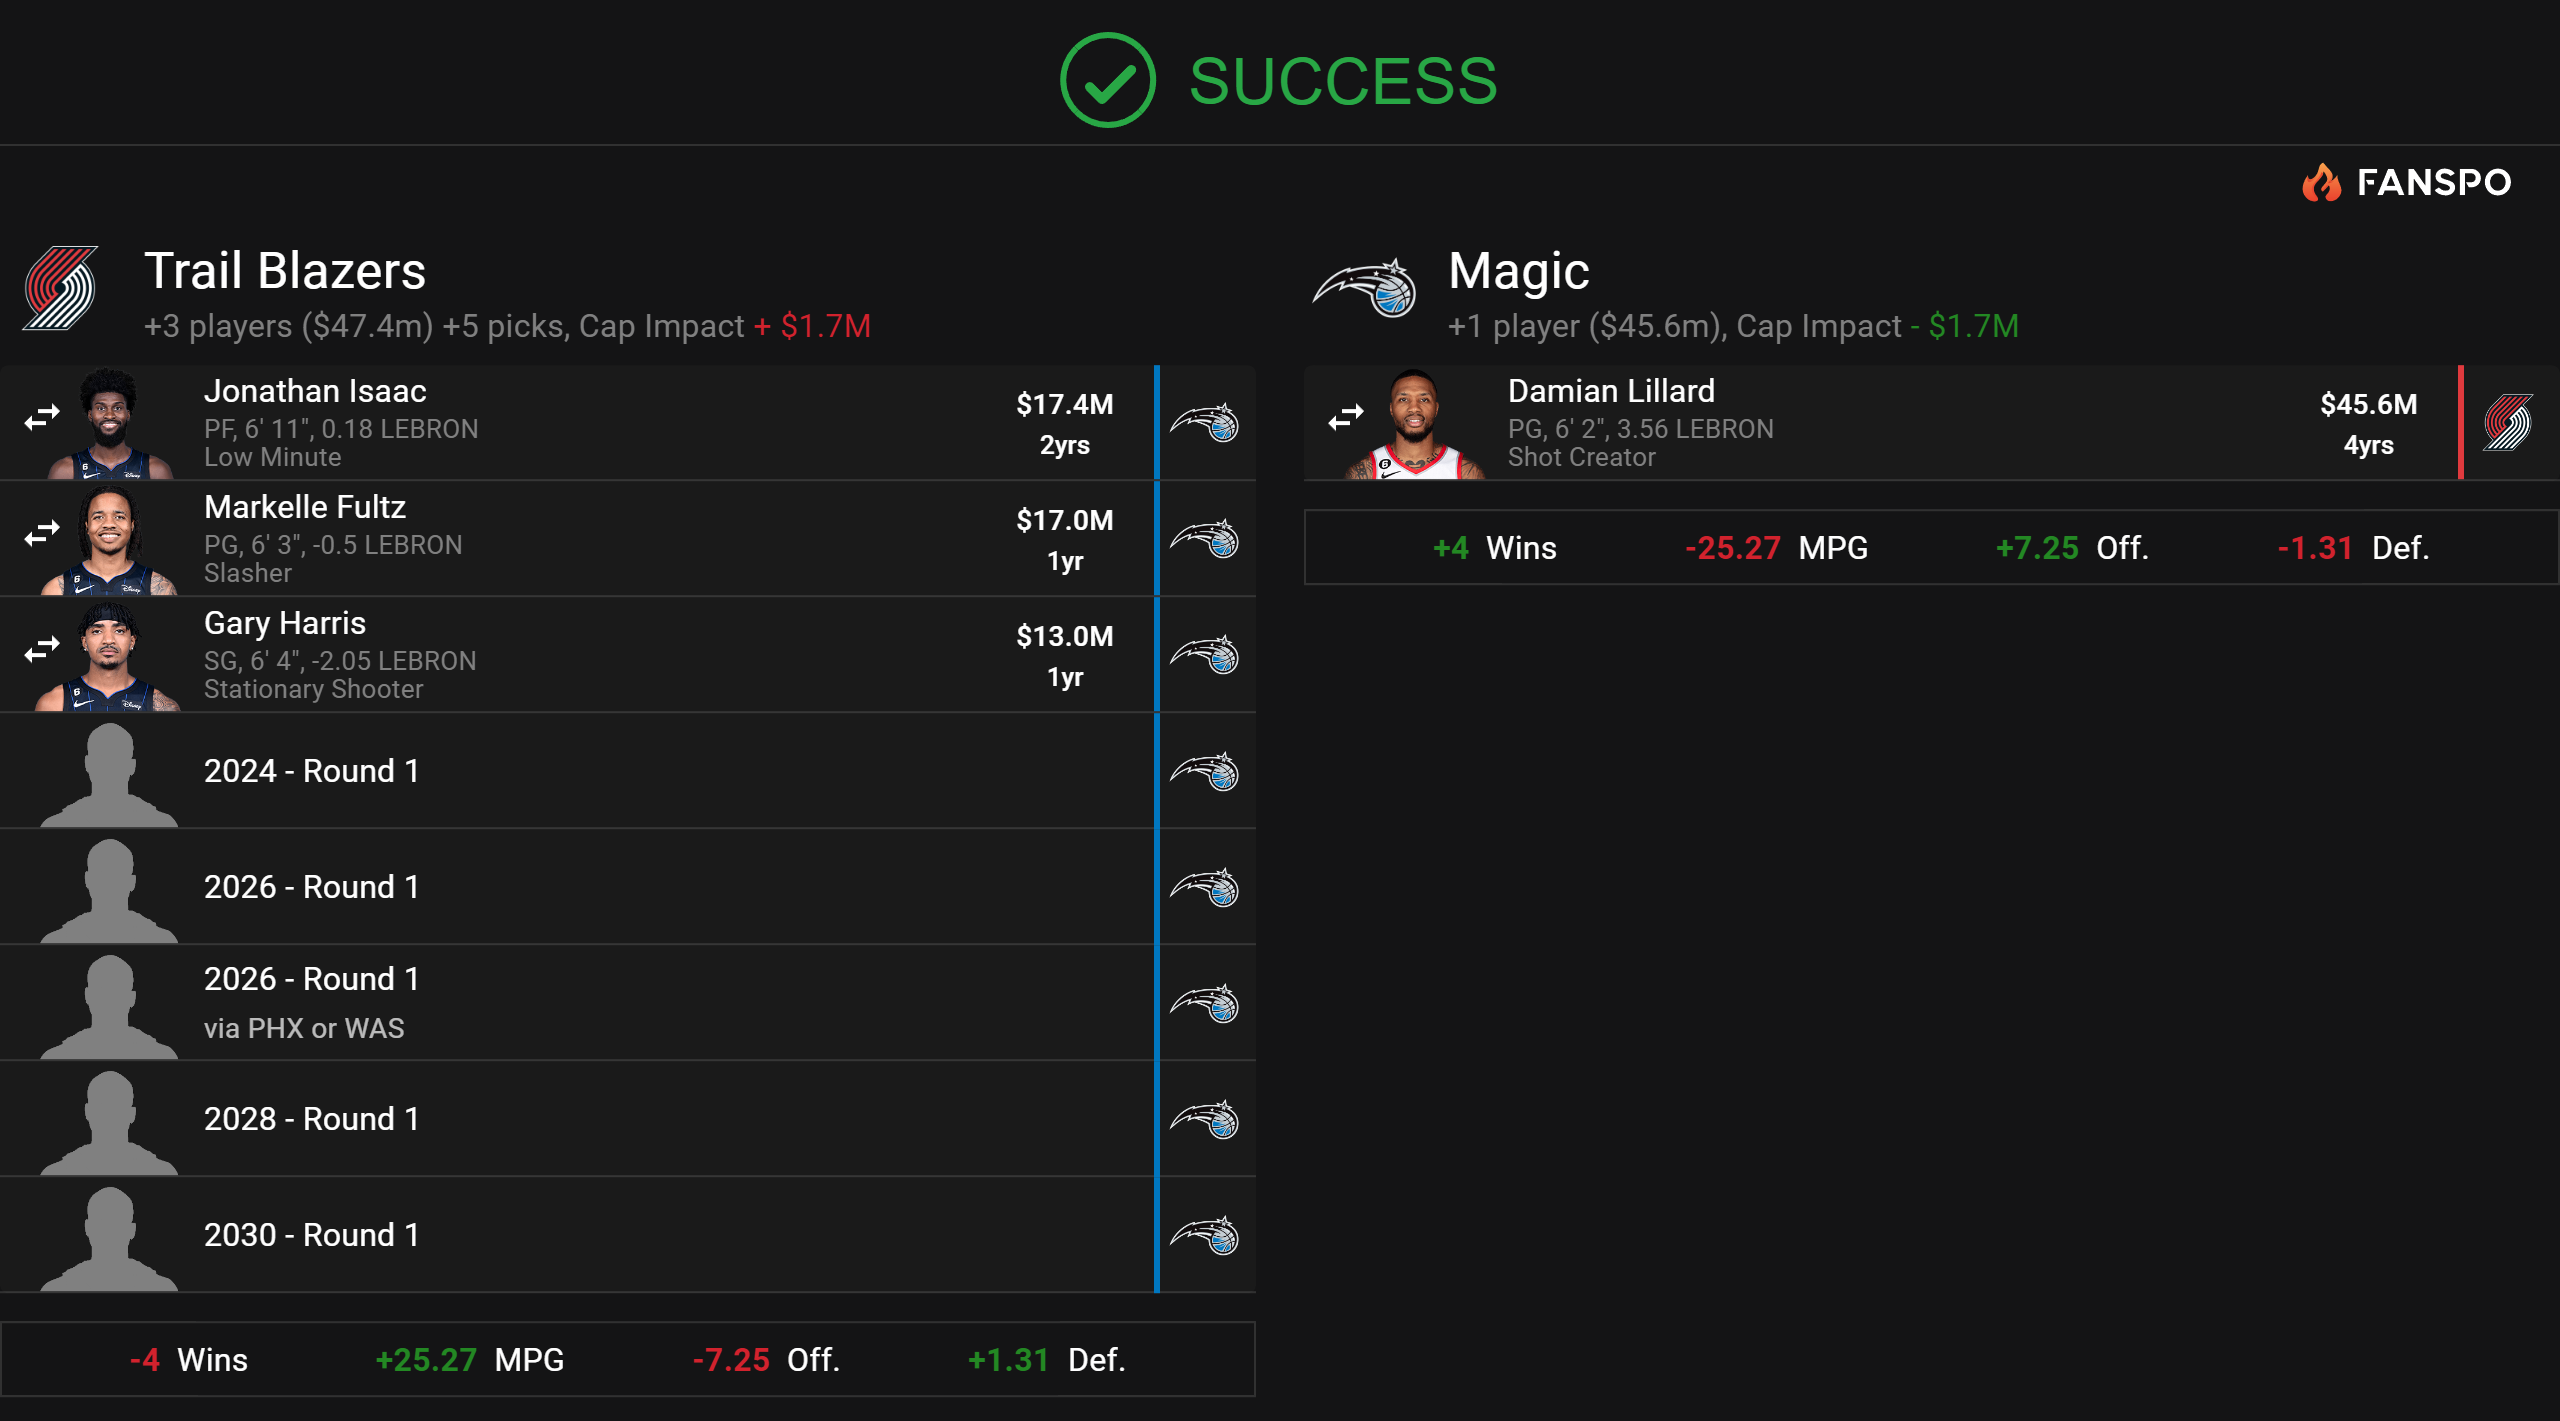Screen dimensions: 2560x1421
Task: Select the 2024 - Round 1 pick
Action: tap(311, 771)
